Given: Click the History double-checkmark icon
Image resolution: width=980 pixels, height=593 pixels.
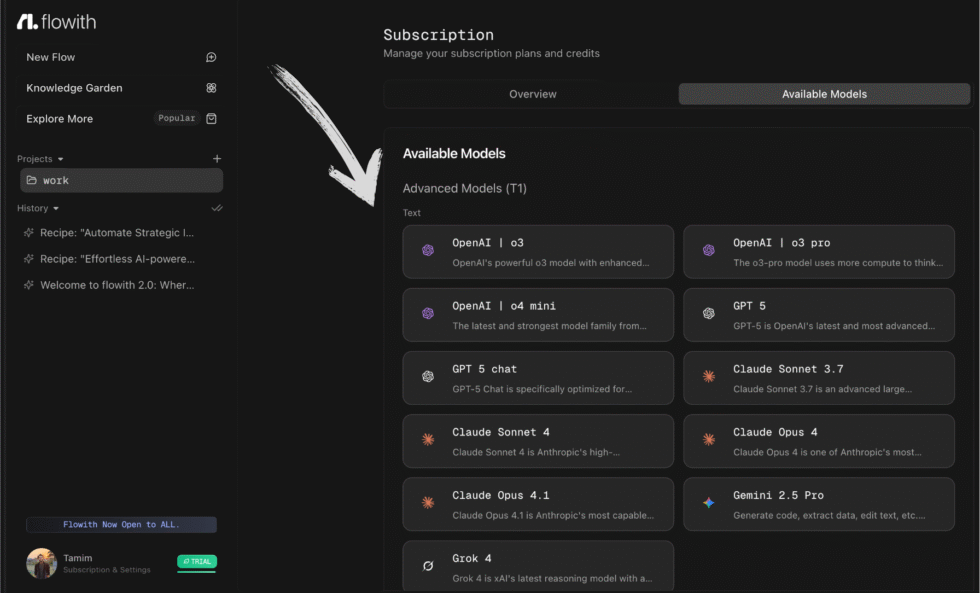Looking at the screenshot, I should click(x=217, y=208).
